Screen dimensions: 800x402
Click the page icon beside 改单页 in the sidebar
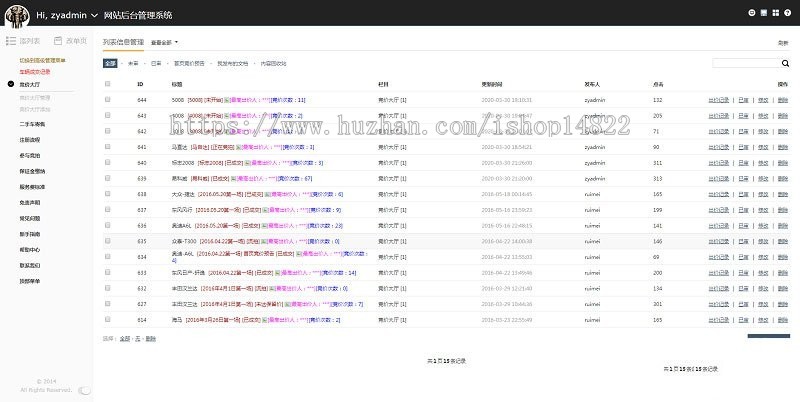point(58,41)
